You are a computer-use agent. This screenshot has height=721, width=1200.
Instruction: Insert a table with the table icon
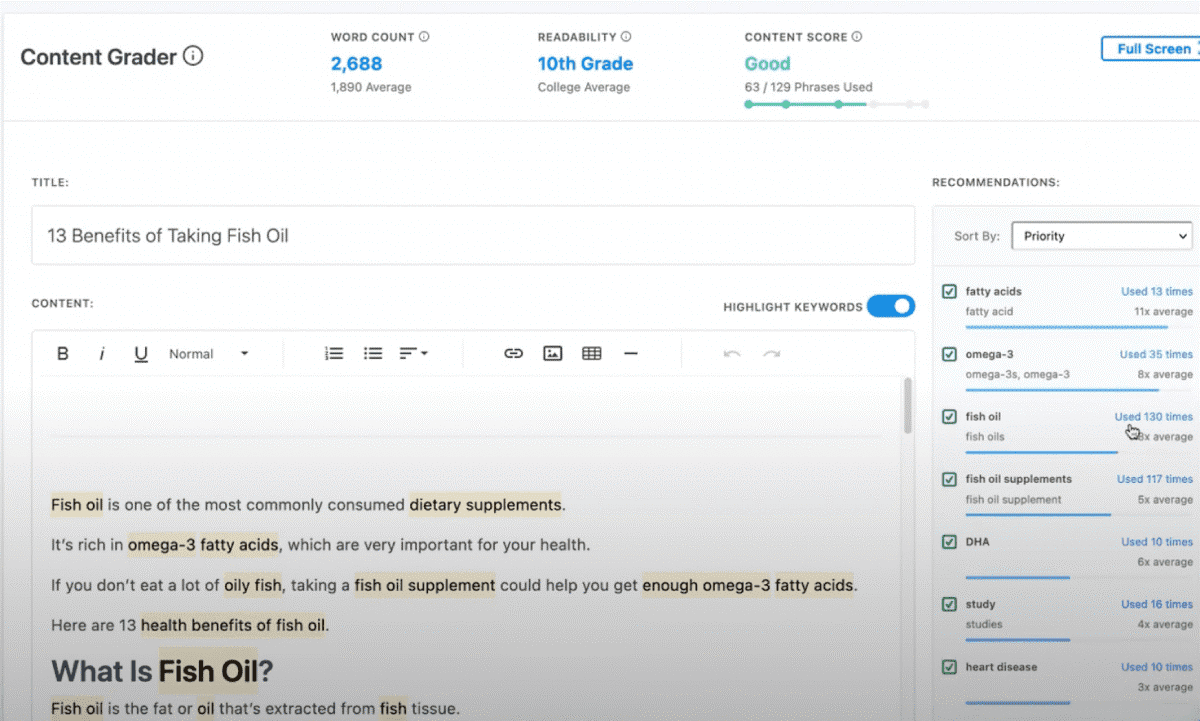592,353
